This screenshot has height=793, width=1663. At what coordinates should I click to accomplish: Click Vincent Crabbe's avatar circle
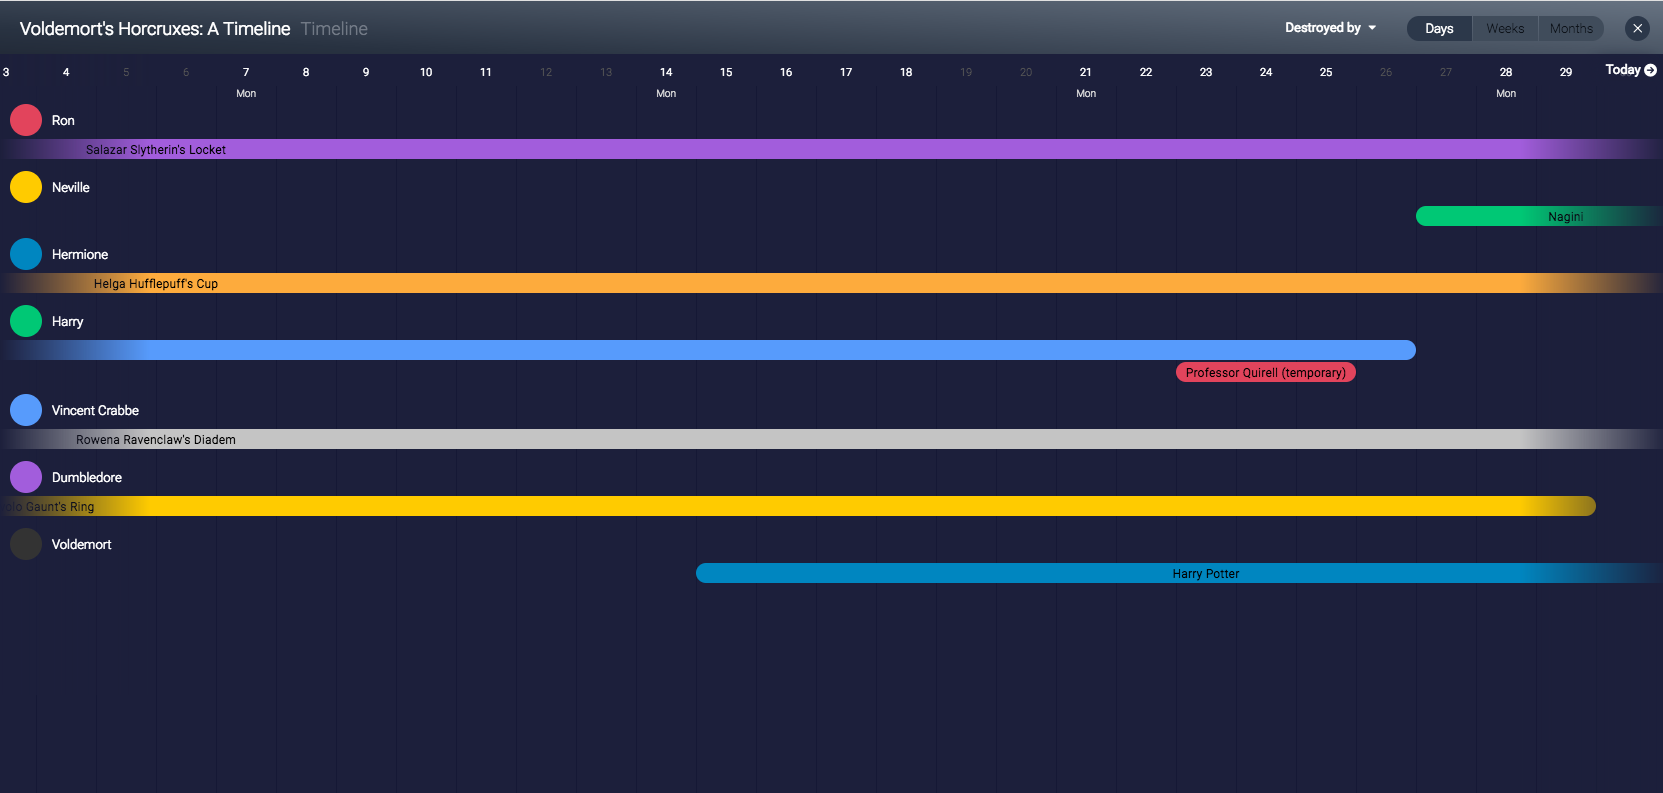(26, 410)
